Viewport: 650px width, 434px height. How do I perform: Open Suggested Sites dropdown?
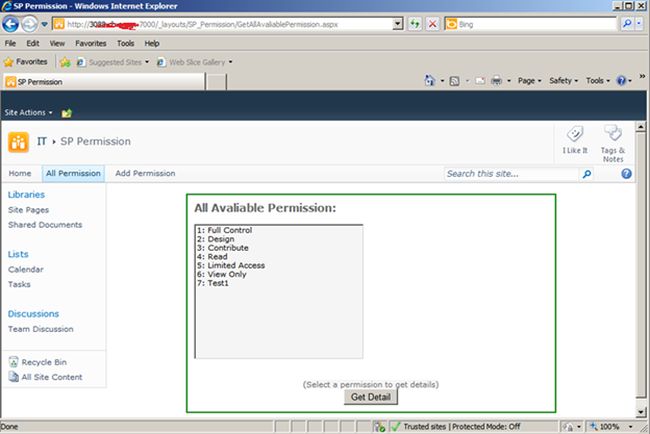coord(113,62)
